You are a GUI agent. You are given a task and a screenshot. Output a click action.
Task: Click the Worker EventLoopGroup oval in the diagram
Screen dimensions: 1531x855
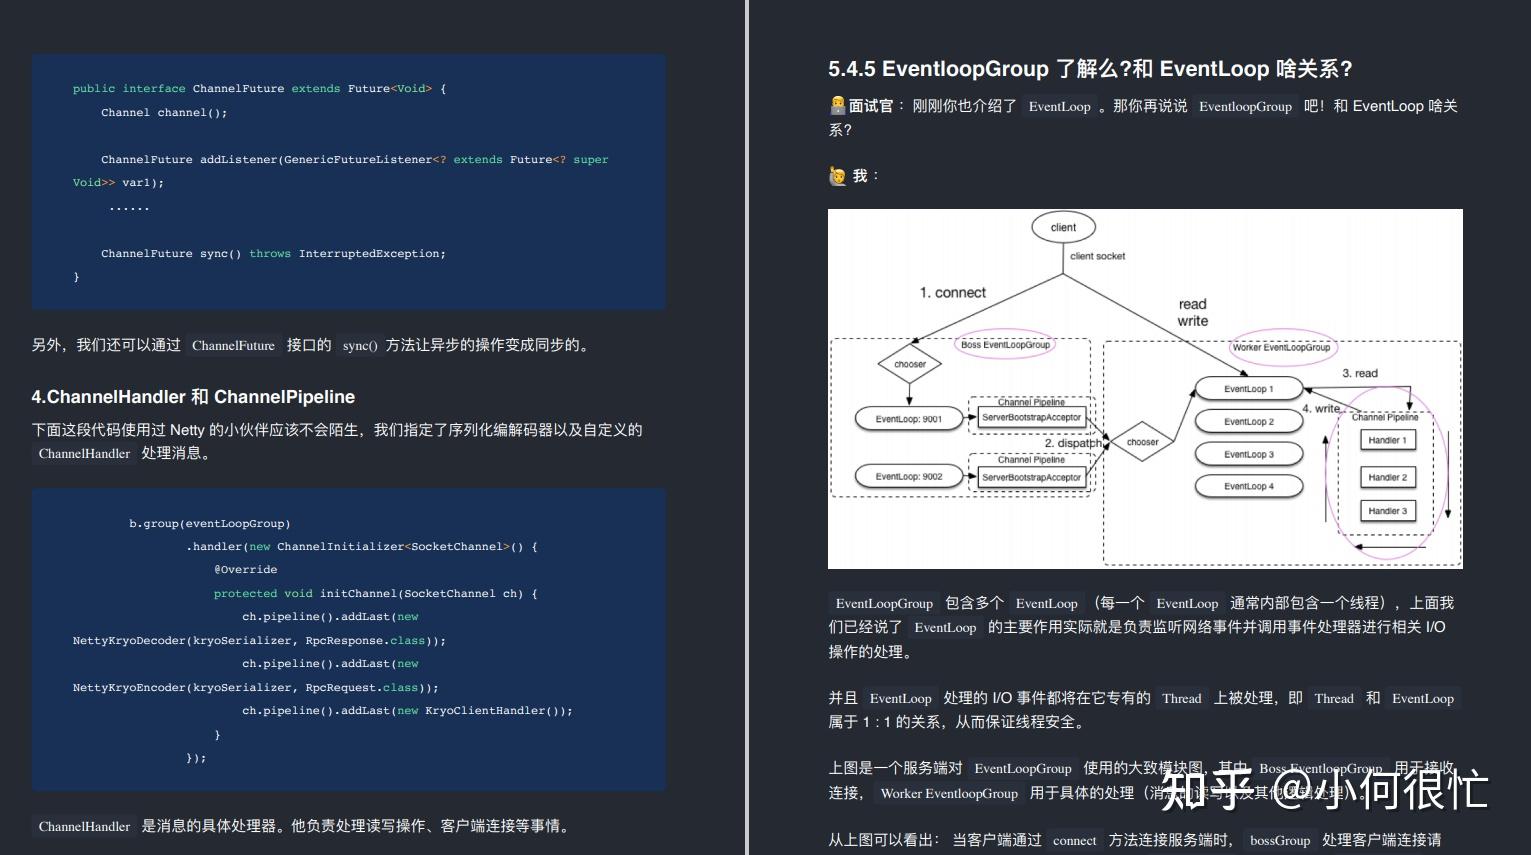[1282, 348]
